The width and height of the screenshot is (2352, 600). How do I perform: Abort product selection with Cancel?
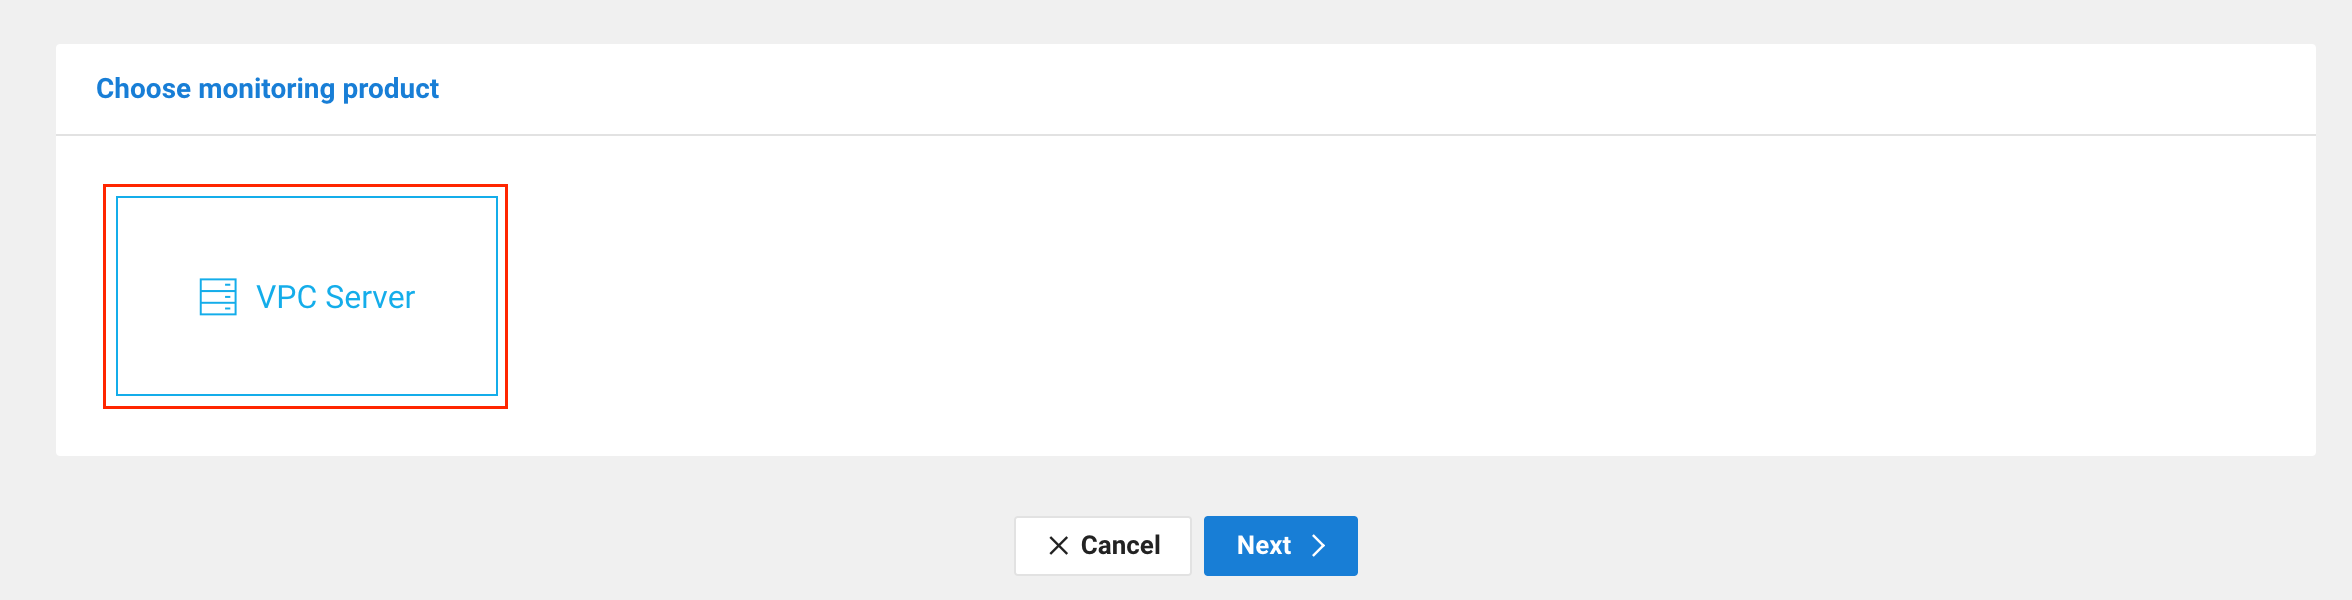point(1102,546)
